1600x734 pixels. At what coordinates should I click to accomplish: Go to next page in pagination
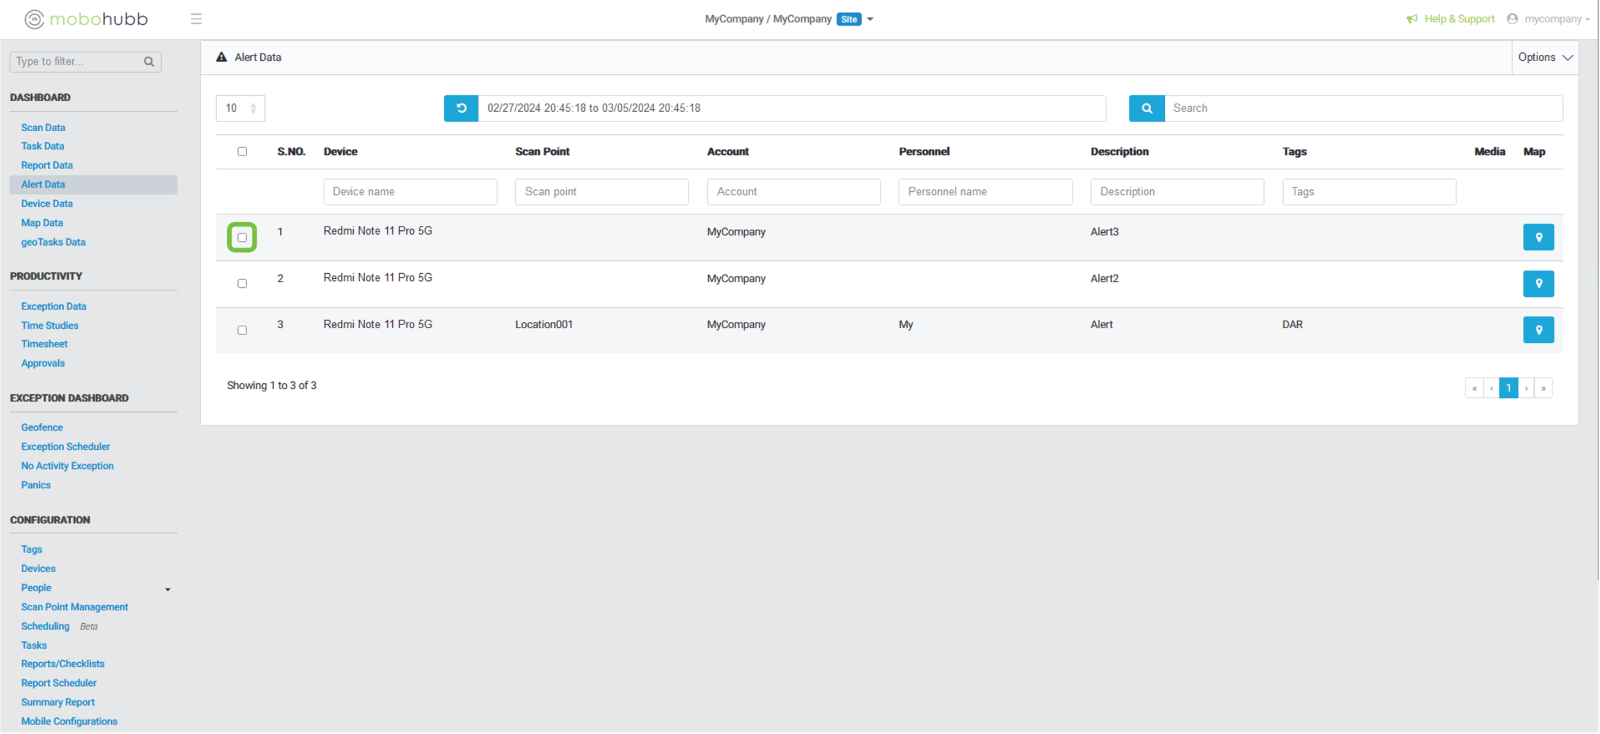[x=1526, y=388]
